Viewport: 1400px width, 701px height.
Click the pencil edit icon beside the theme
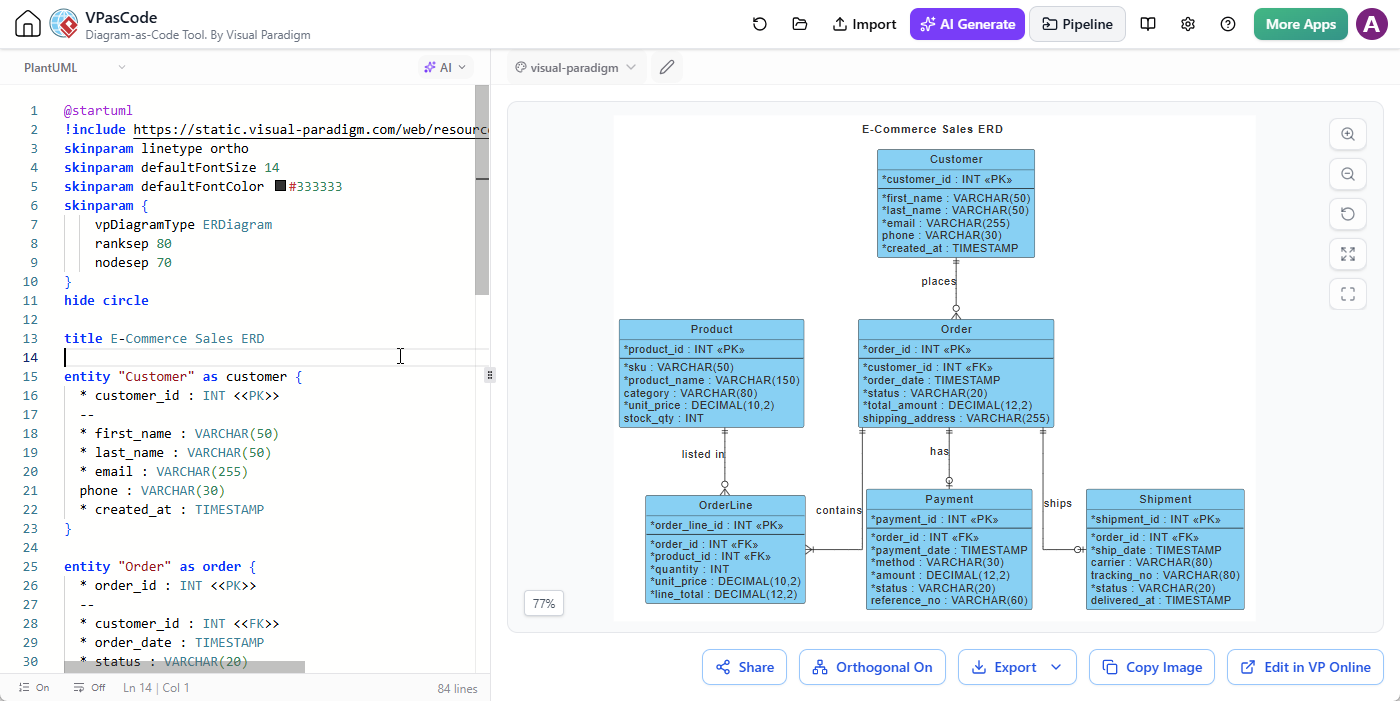(667, 68)
